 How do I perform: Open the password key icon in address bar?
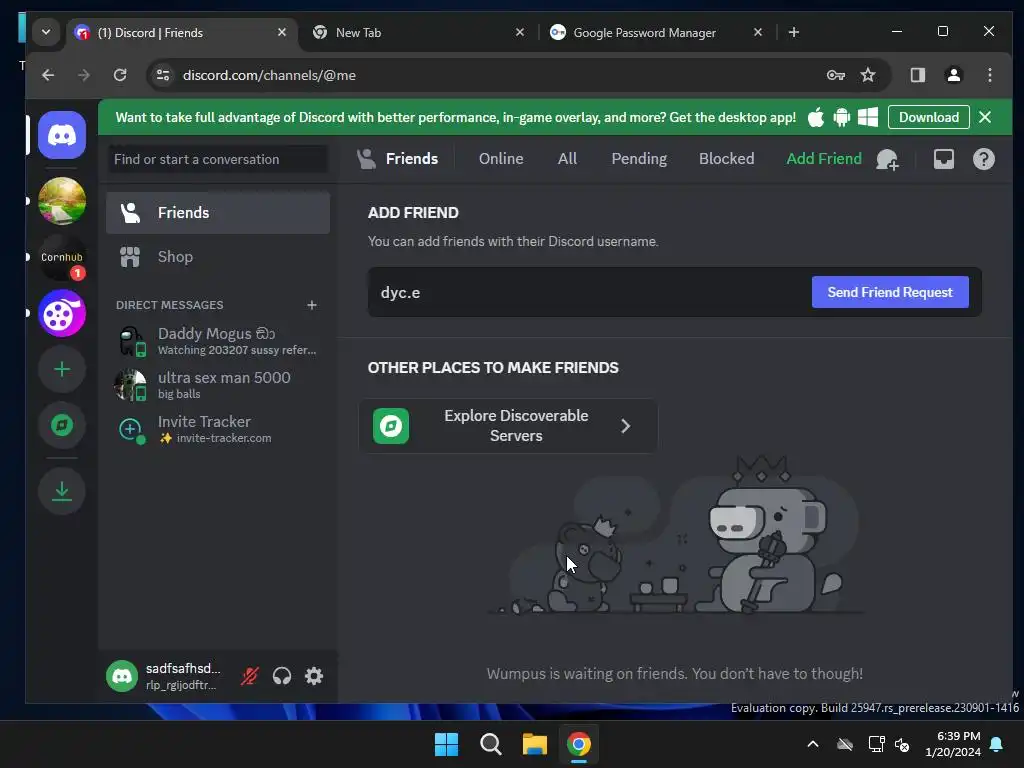(836, 75)
